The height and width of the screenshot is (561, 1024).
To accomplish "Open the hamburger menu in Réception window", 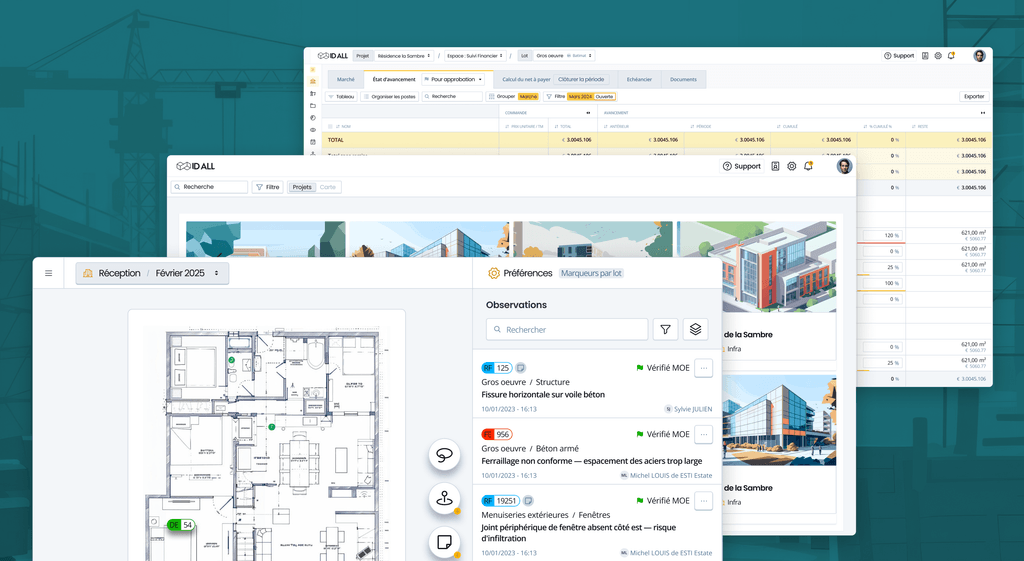I will [48, 273].
